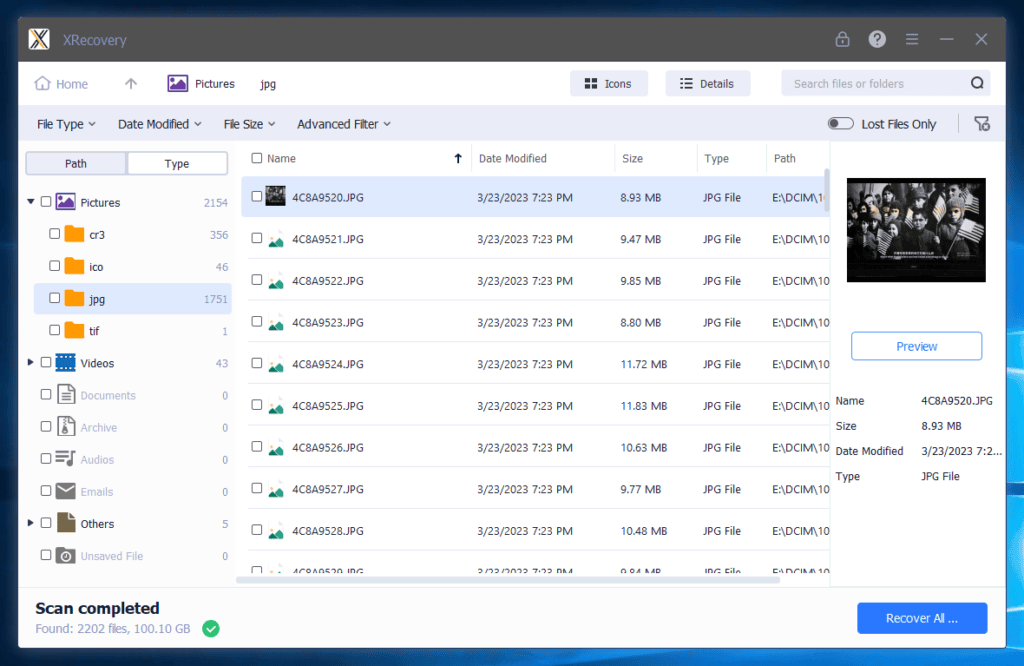Open the help question mark icon
Viewport: 1024px width, 666px height.
tap(877, 40)
